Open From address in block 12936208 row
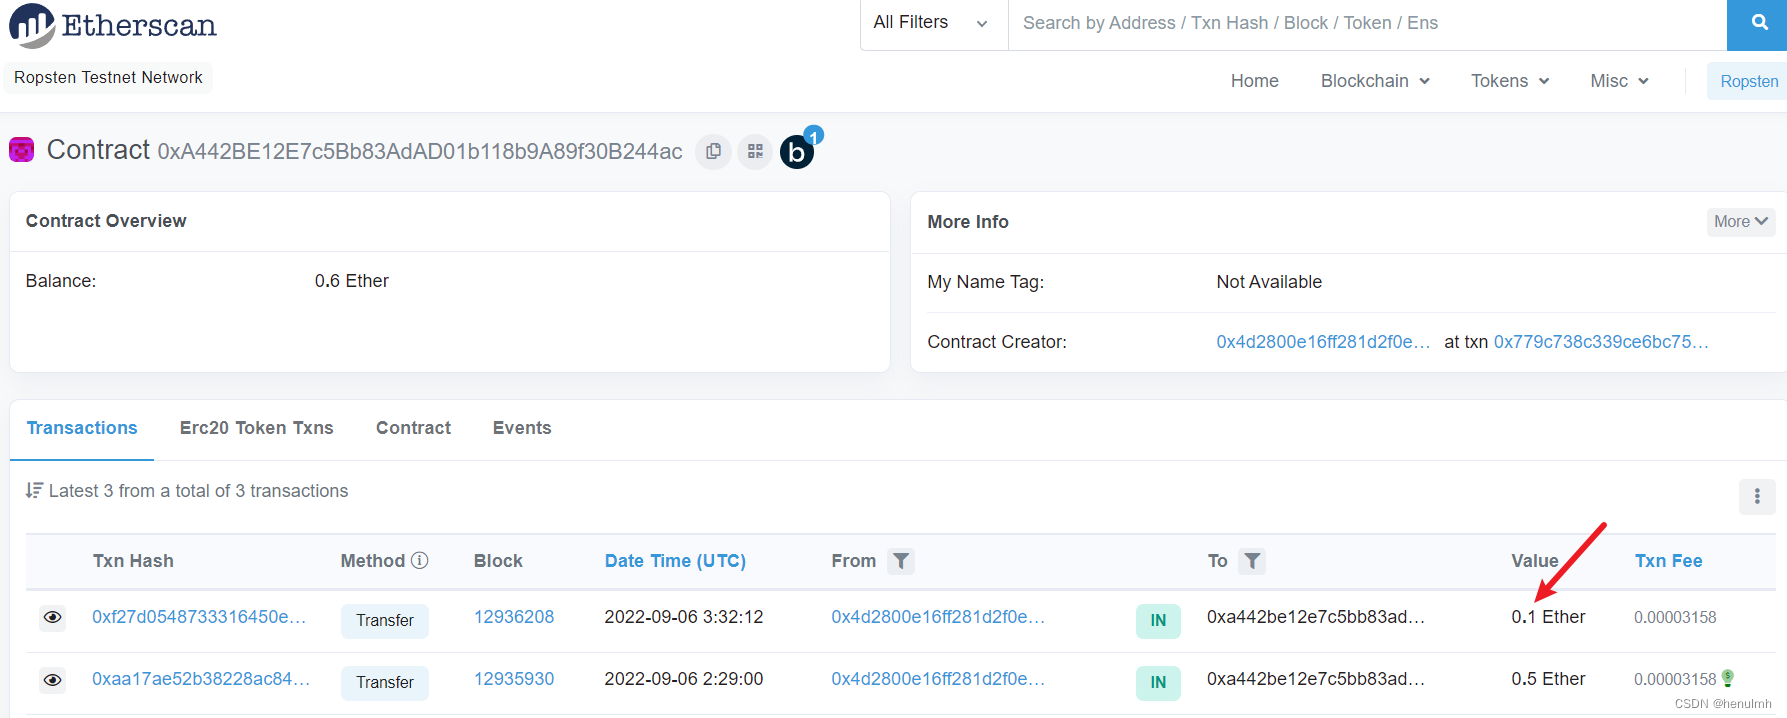The height and width of the screenshot is (718, 1787). (x=938, y=617)
